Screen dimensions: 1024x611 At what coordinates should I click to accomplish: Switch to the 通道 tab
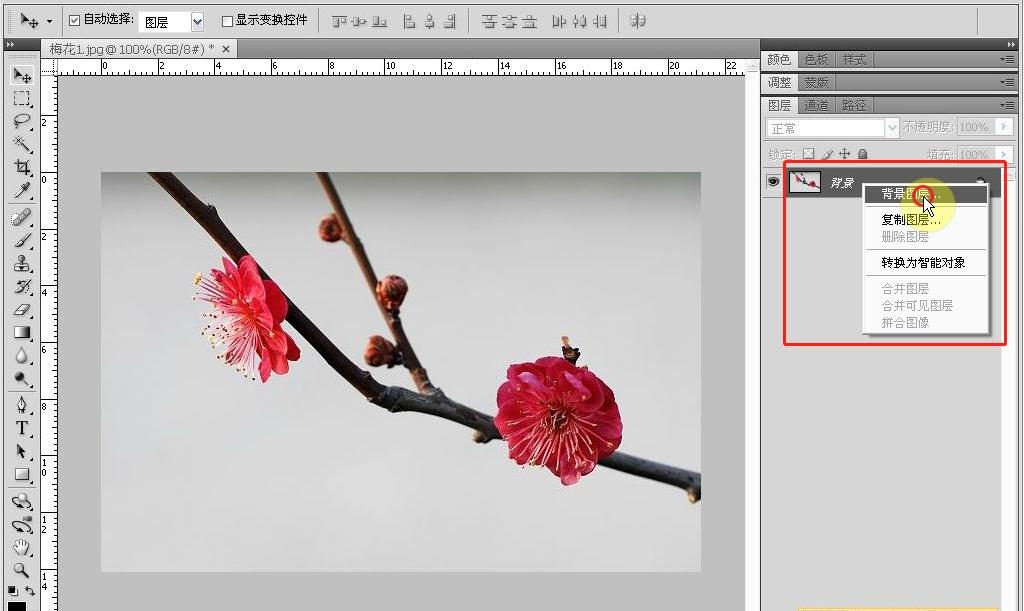pos(816,105)
